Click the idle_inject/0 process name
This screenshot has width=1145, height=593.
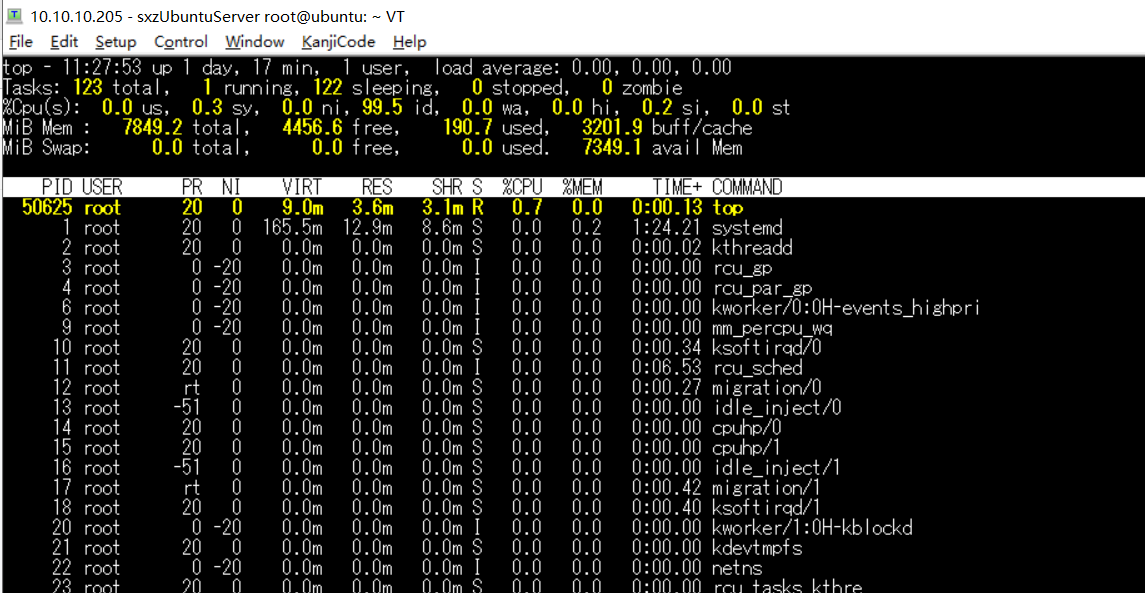coord(777,408)
